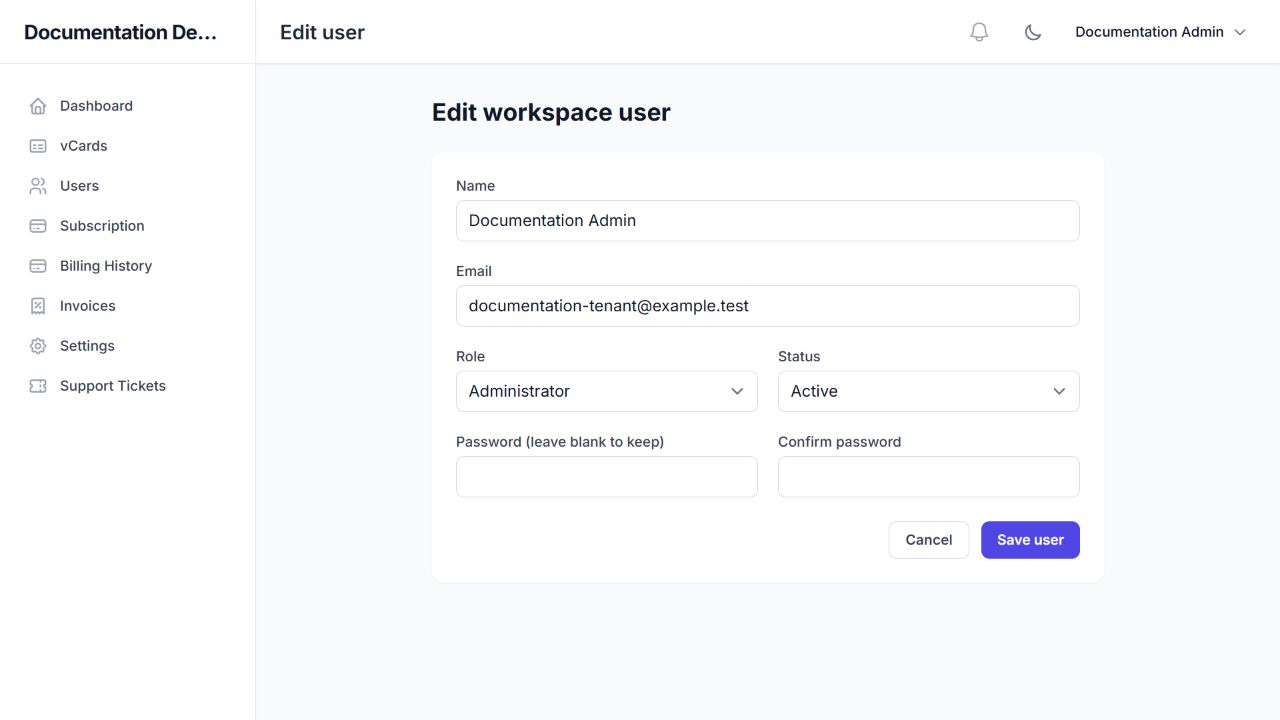Click the Users people icon
The width and height of the screenshot is (1280, 720).
tap(38, 186)
